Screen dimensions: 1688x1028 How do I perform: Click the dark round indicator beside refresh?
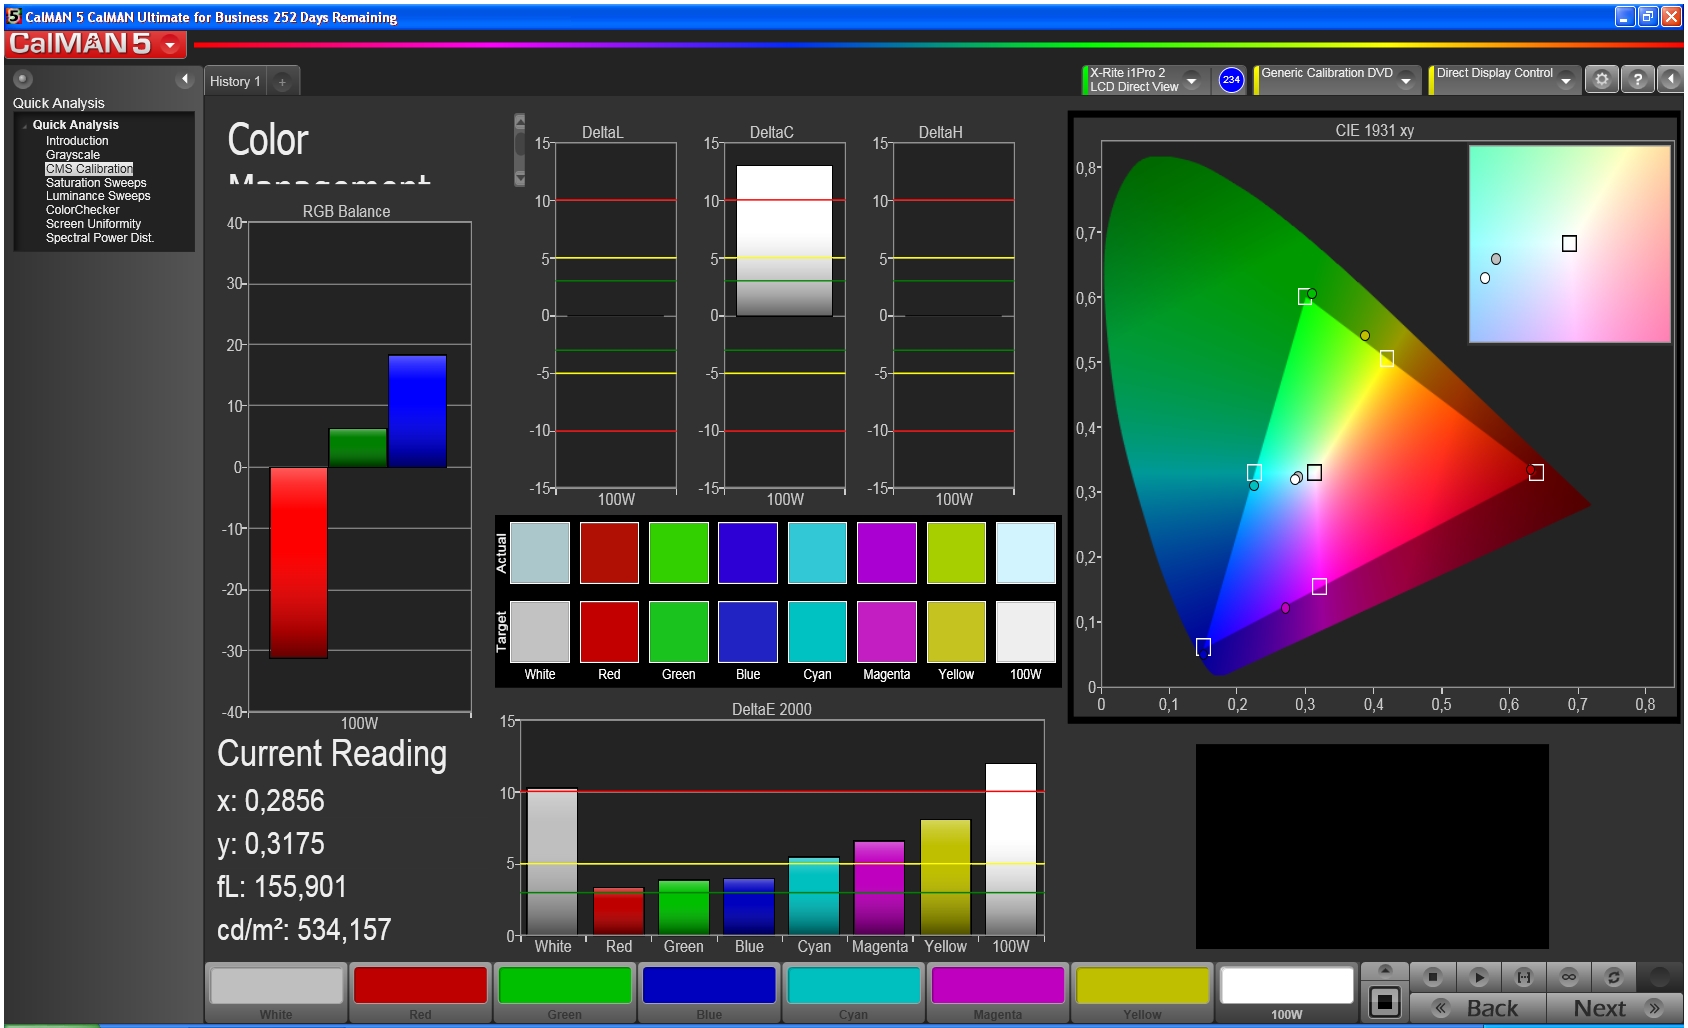pos(1660,977)
